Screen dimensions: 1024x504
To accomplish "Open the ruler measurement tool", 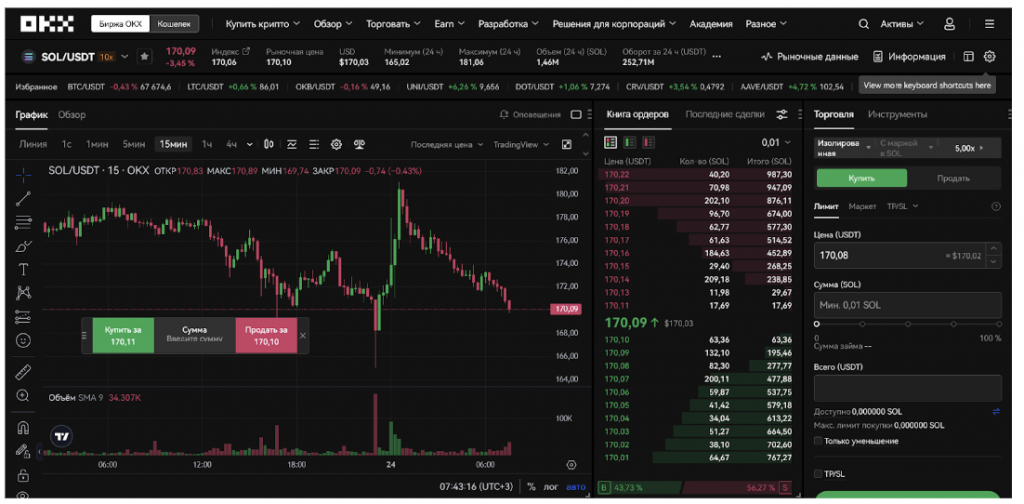I will click(24, 371).
